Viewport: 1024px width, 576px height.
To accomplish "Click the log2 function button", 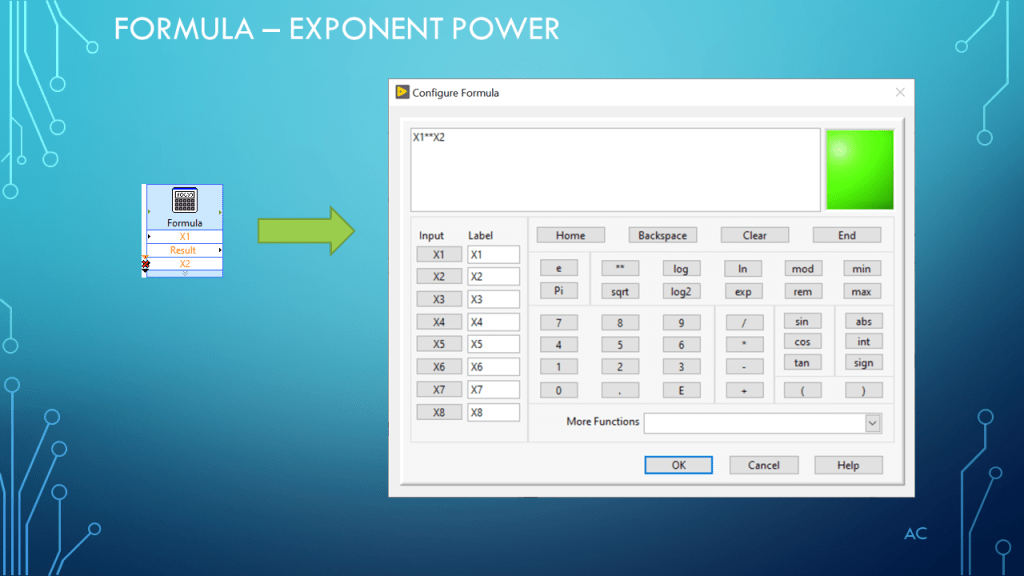I will [680, 292].
